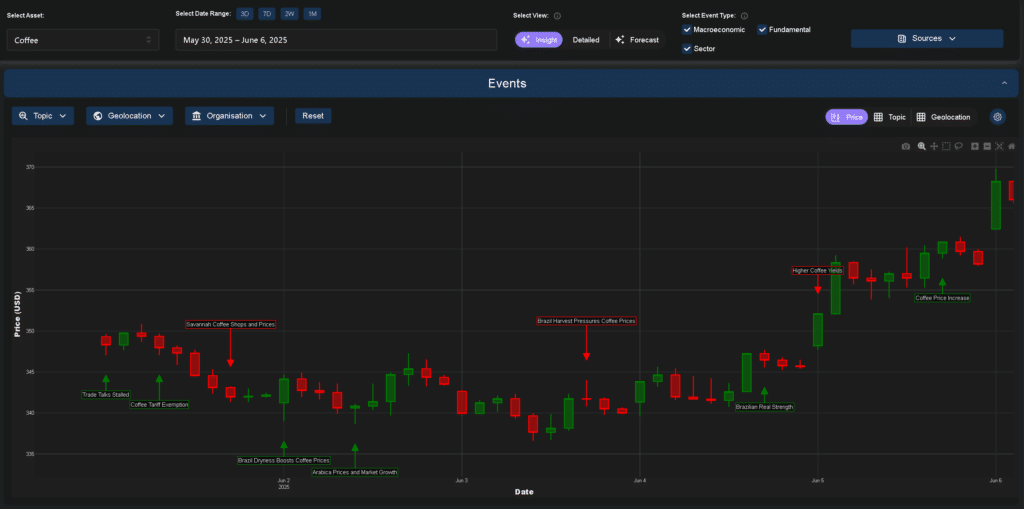Click the Brazilian Real Strength event label
This screenshot has height=509, width=1024.
764,407
